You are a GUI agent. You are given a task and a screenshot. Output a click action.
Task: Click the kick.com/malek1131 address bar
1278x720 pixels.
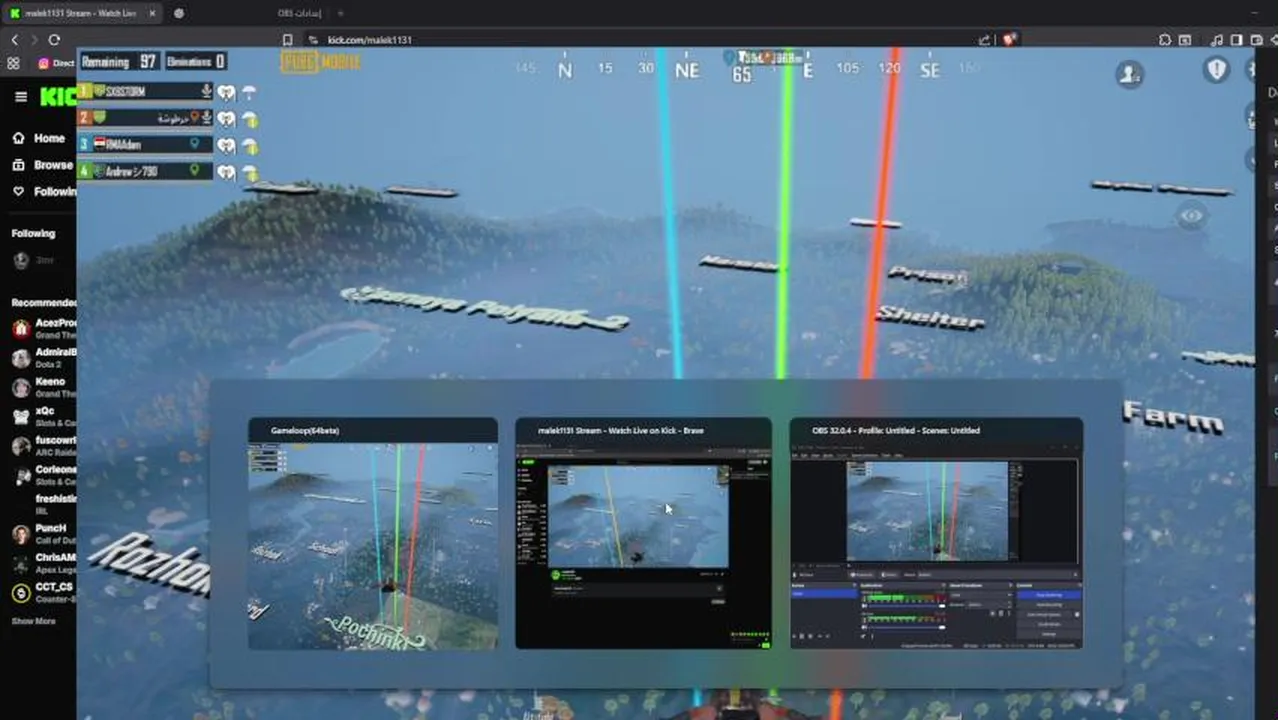[640, 40]
